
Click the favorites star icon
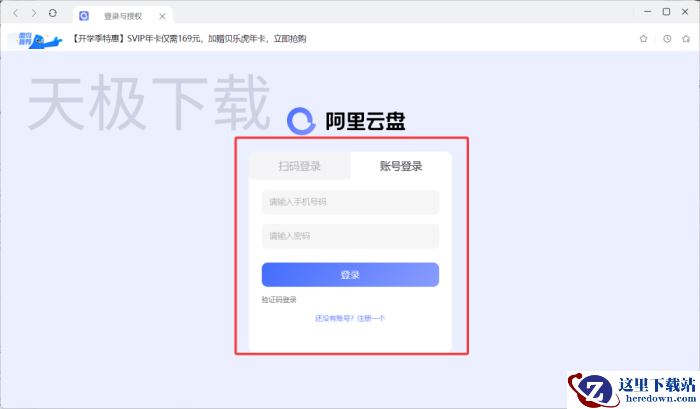click(686, 39)
